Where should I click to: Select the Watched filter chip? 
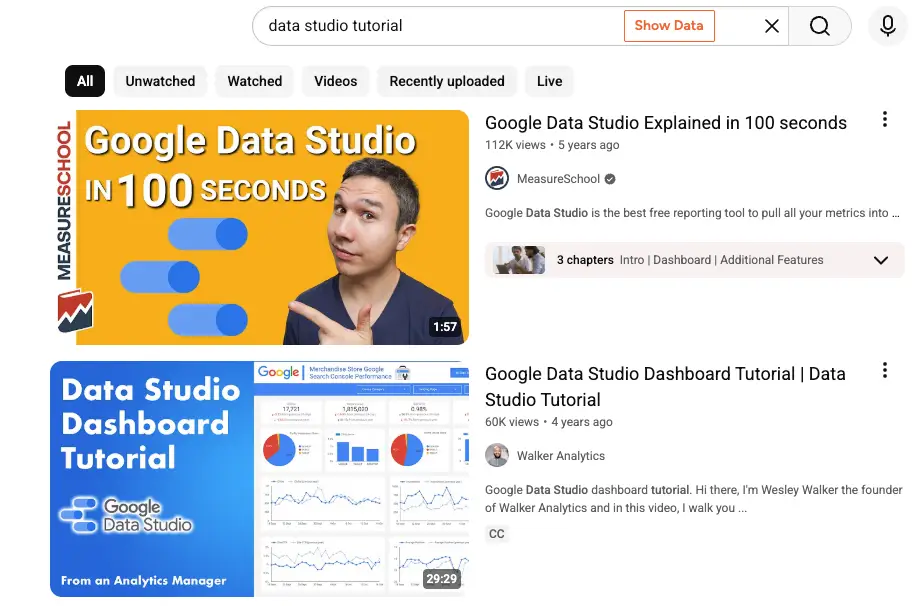(x=255, y=81)
